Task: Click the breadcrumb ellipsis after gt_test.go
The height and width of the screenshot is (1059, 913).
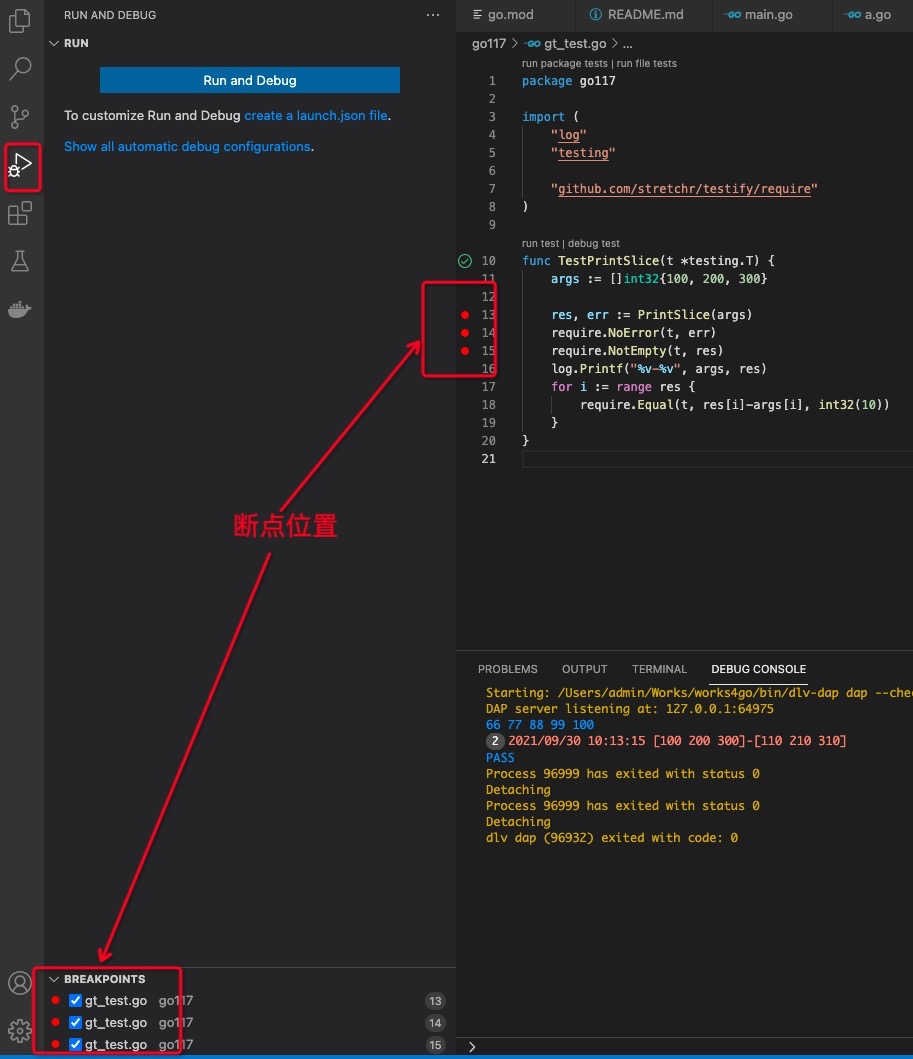Action: pyautogui.click(x=627, y=44)
